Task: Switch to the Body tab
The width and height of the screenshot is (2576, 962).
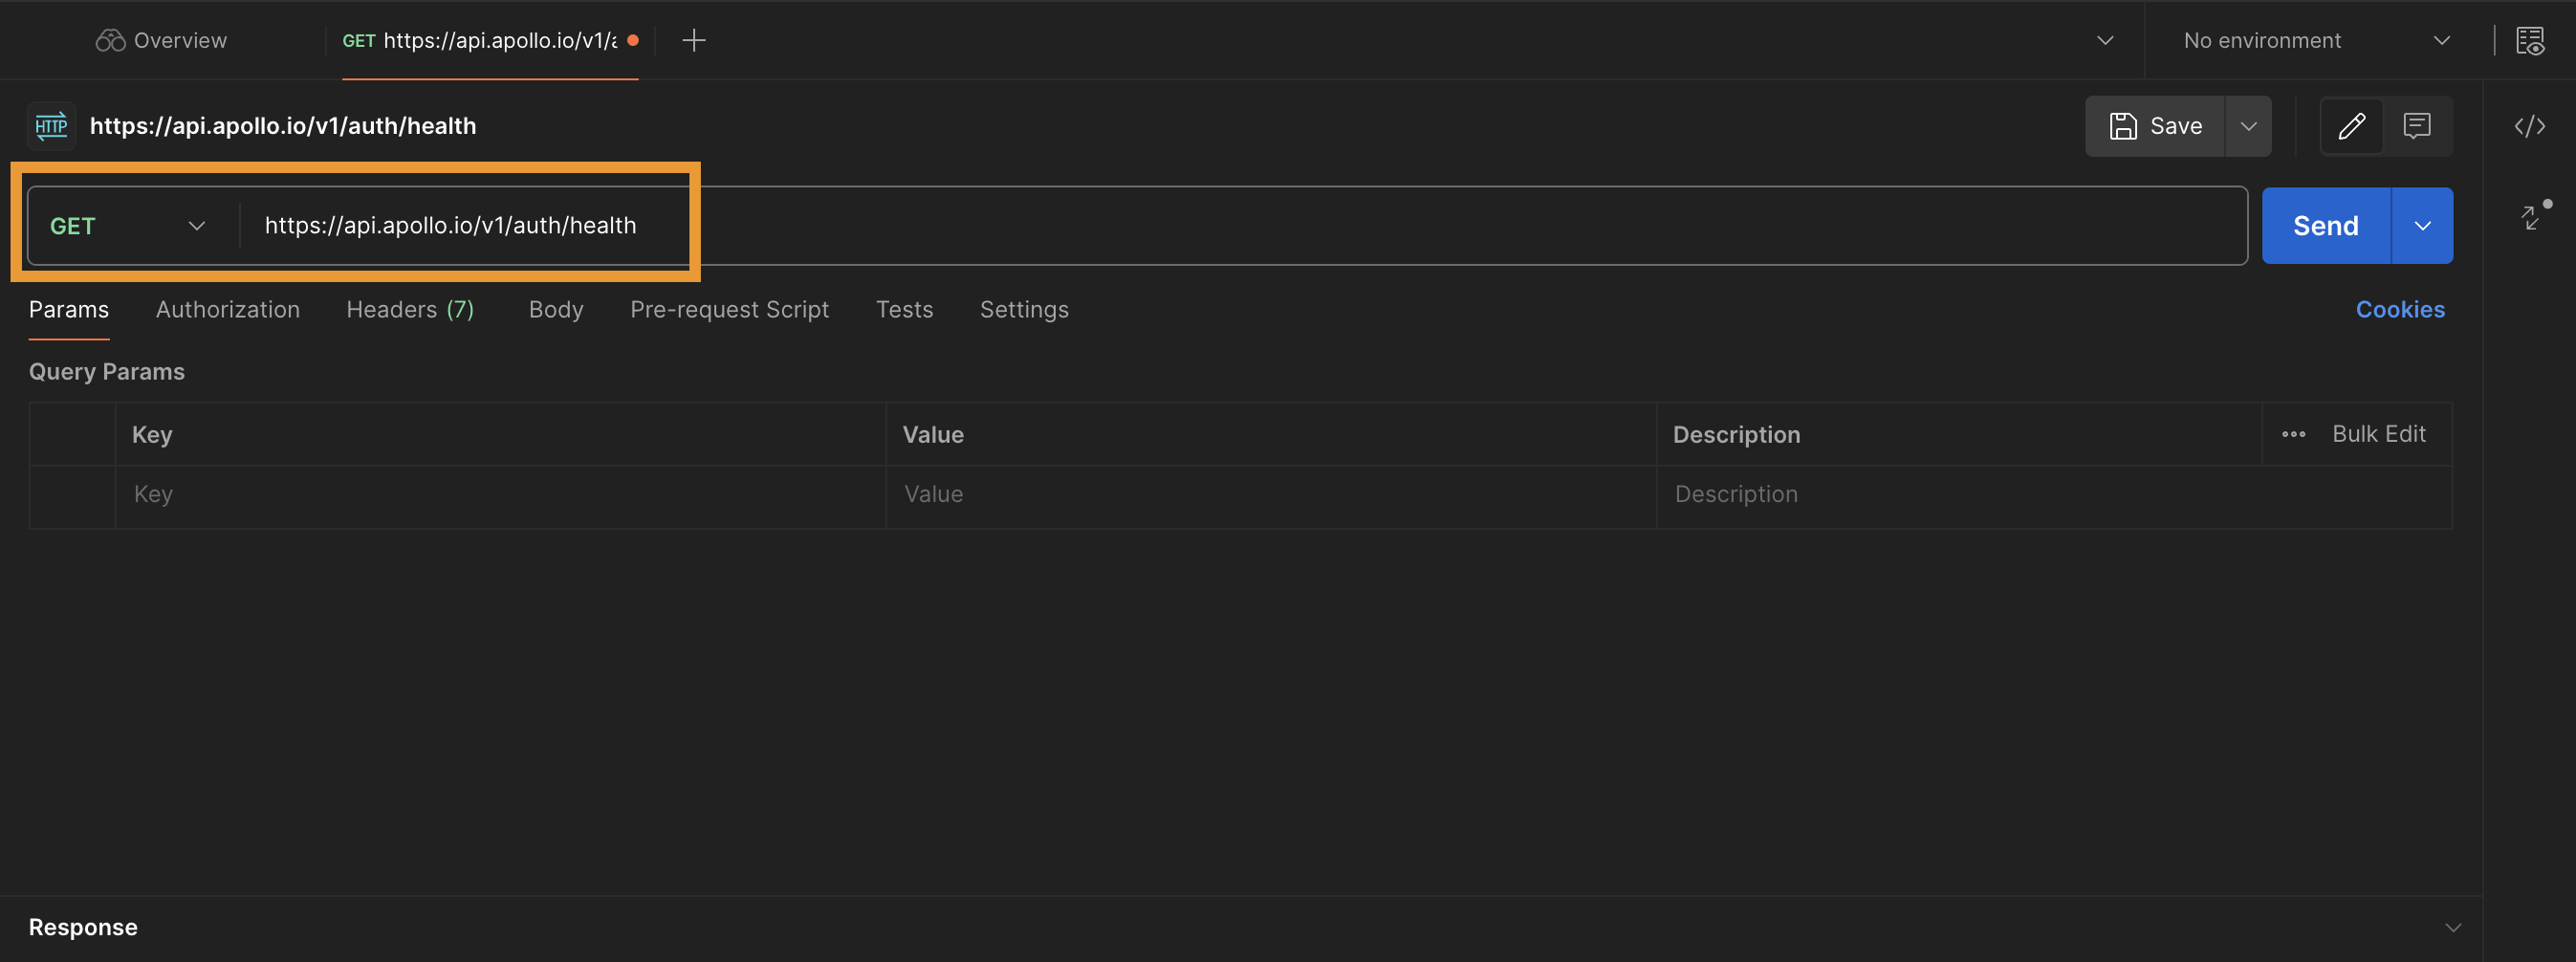Action: [556, 309]
